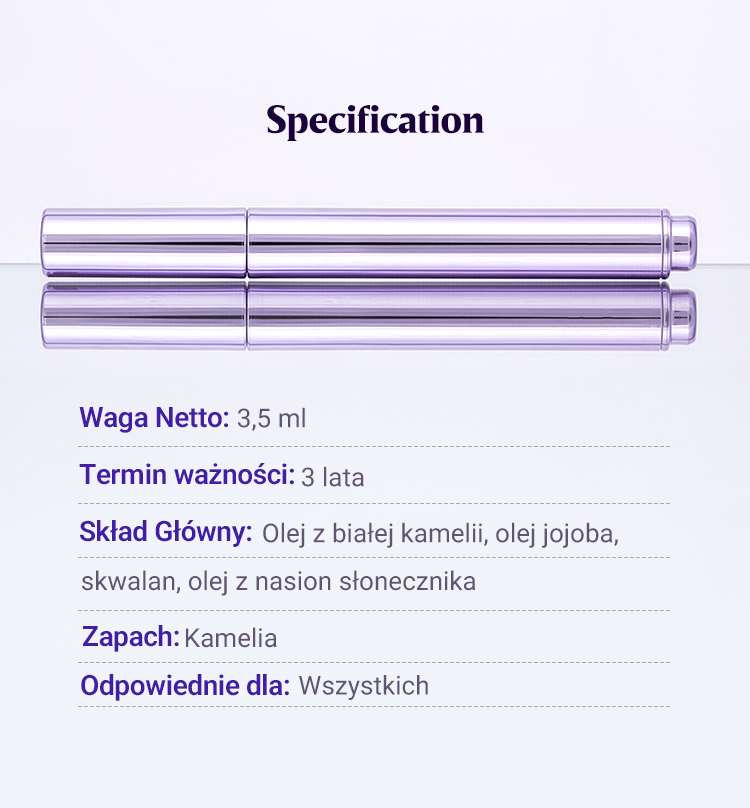Click the seam between tube cap and body
The height and width of the screenshot is (808, 750).
[x=247, y=243]
